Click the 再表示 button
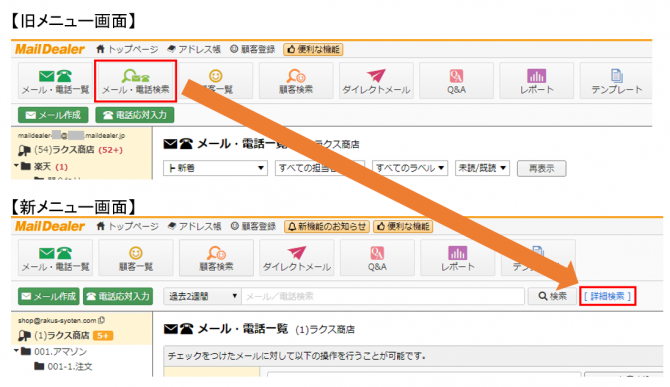The width and height of the screenshot is (670, 387). point(542,168)
